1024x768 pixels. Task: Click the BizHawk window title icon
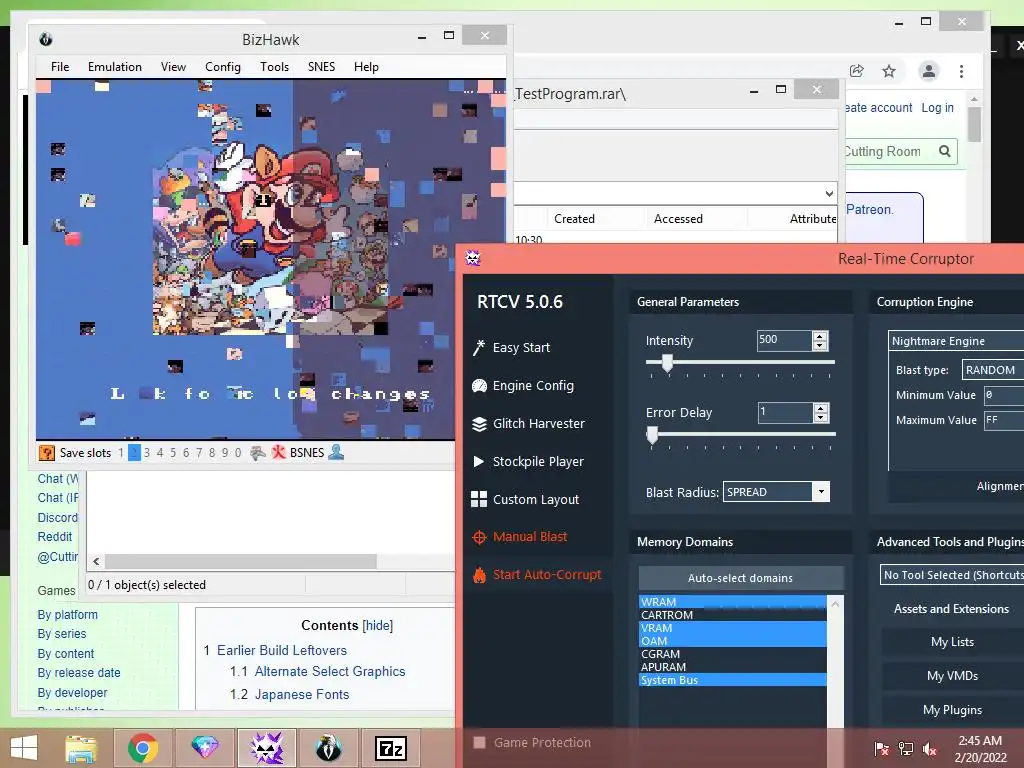[46, 39]
